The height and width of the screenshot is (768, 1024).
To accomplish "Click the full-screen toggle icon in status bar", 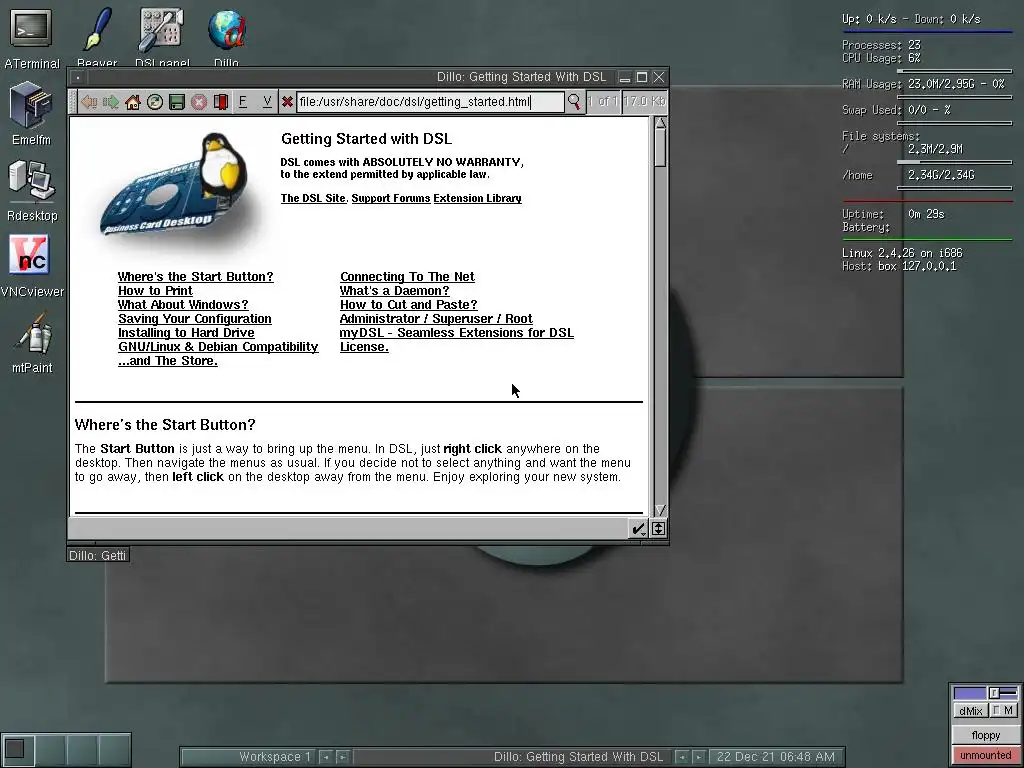I will 658,528.
